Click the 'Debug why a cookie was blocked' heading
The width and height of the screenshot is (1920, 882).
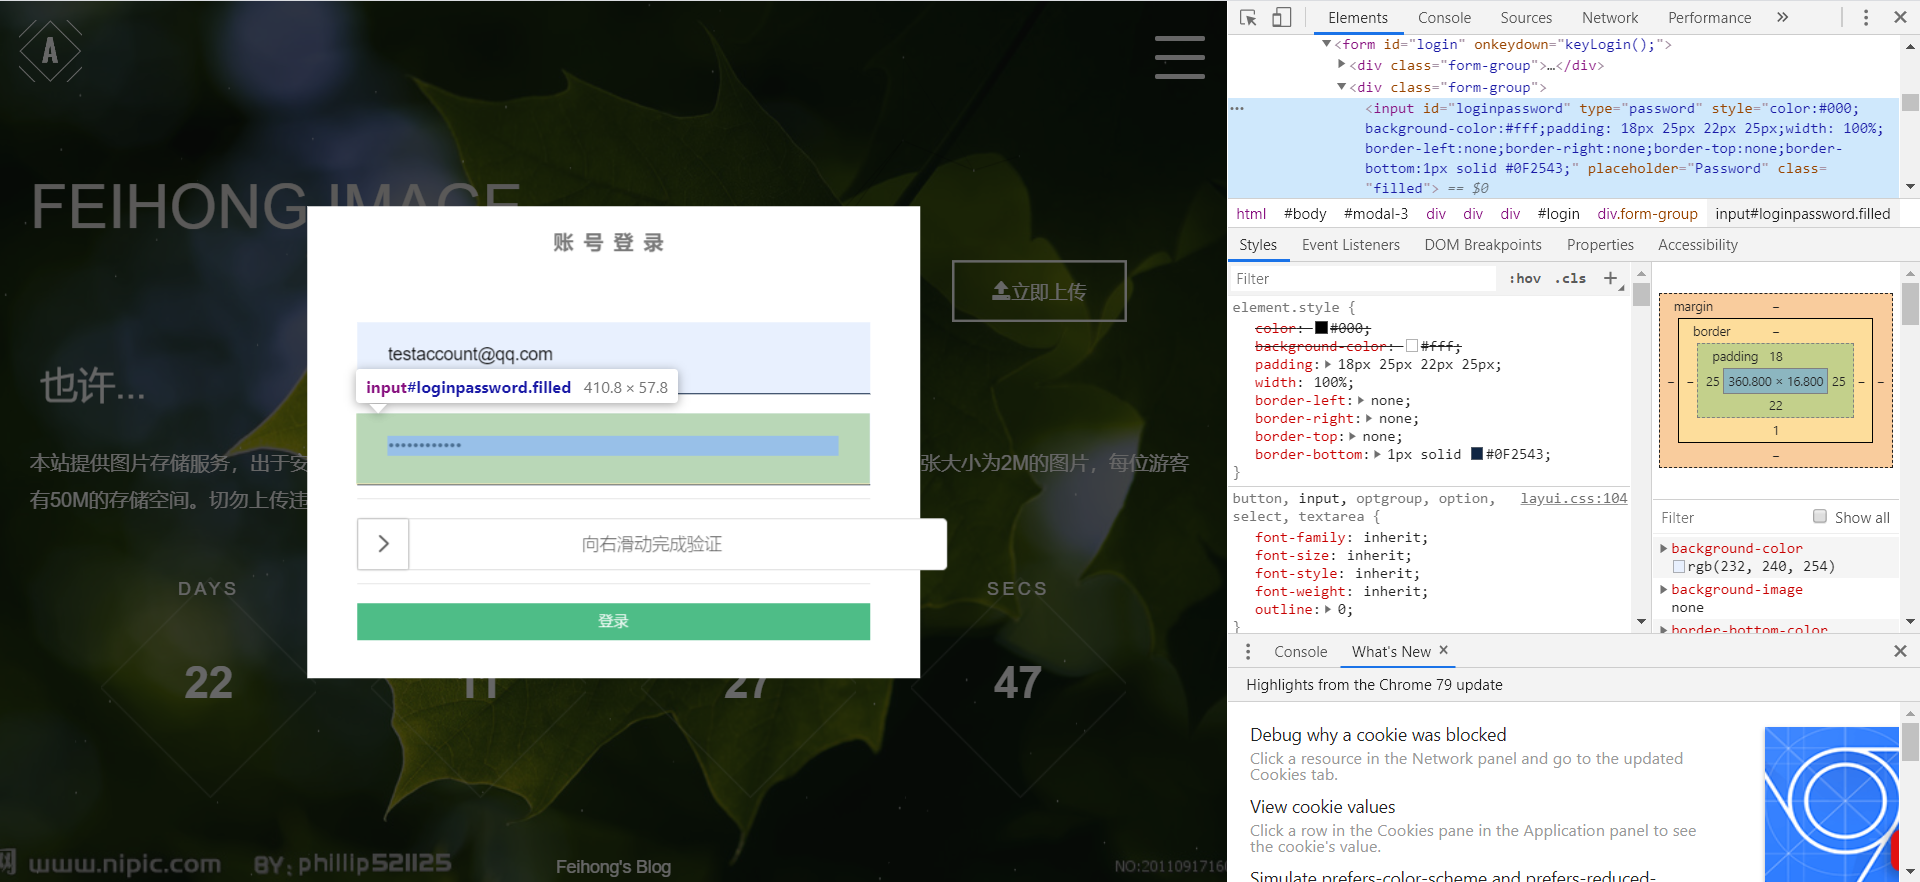click(1378, 735)
